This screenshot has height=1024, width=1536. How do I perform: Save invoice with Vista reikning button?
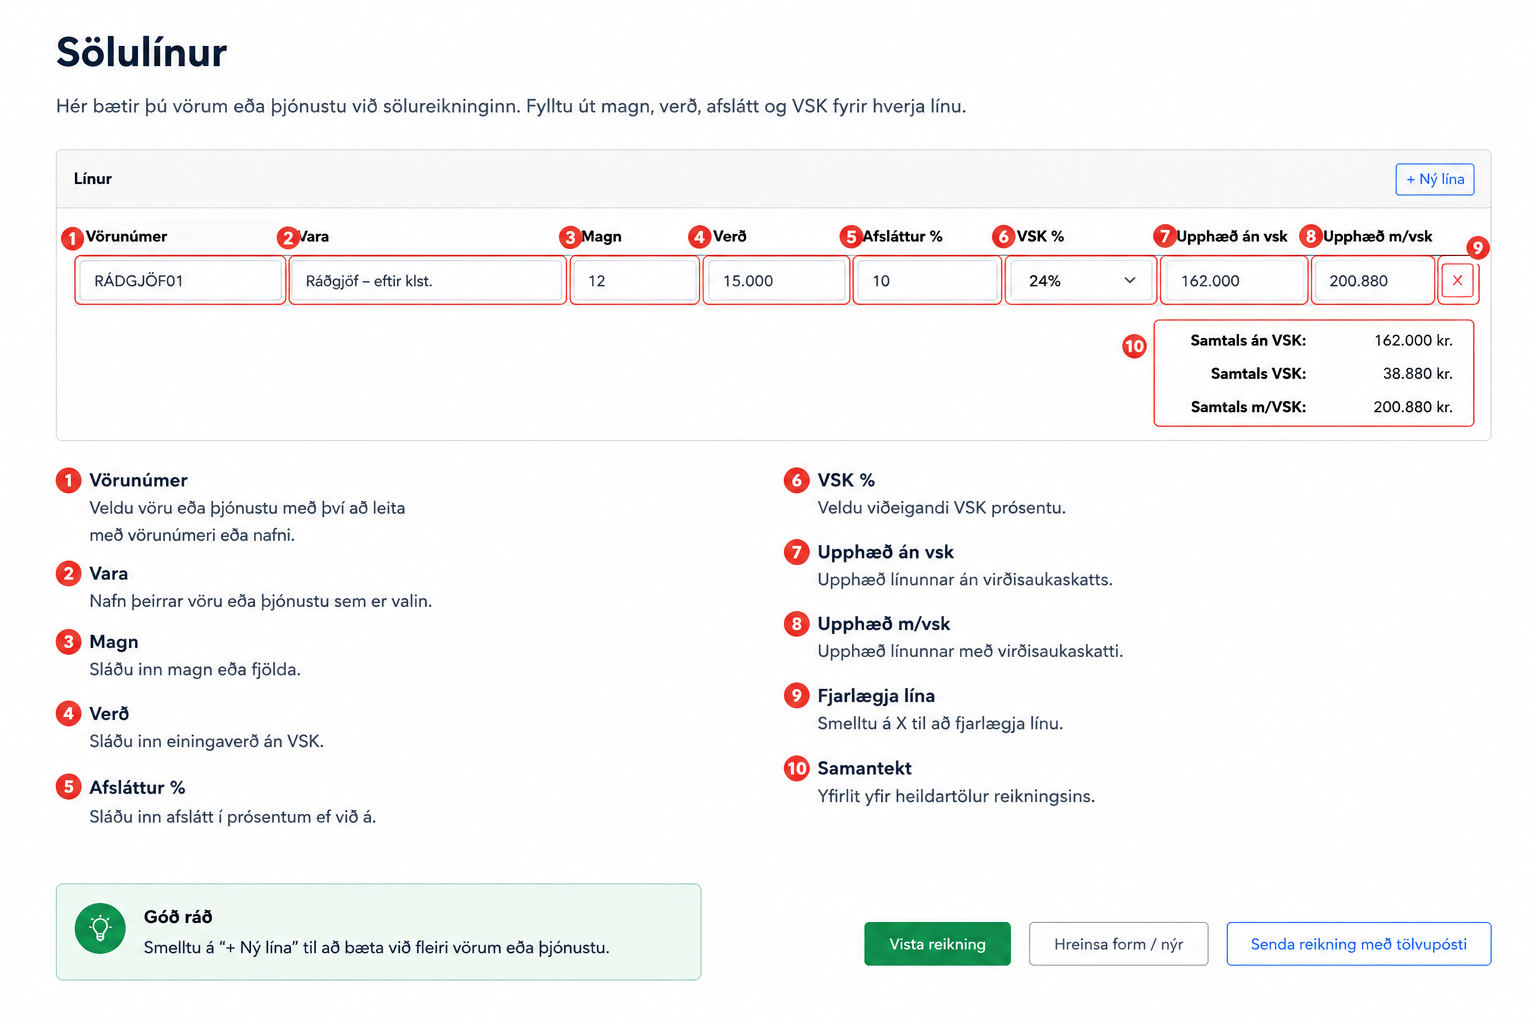pyautogui.click(x=937, y=944)
